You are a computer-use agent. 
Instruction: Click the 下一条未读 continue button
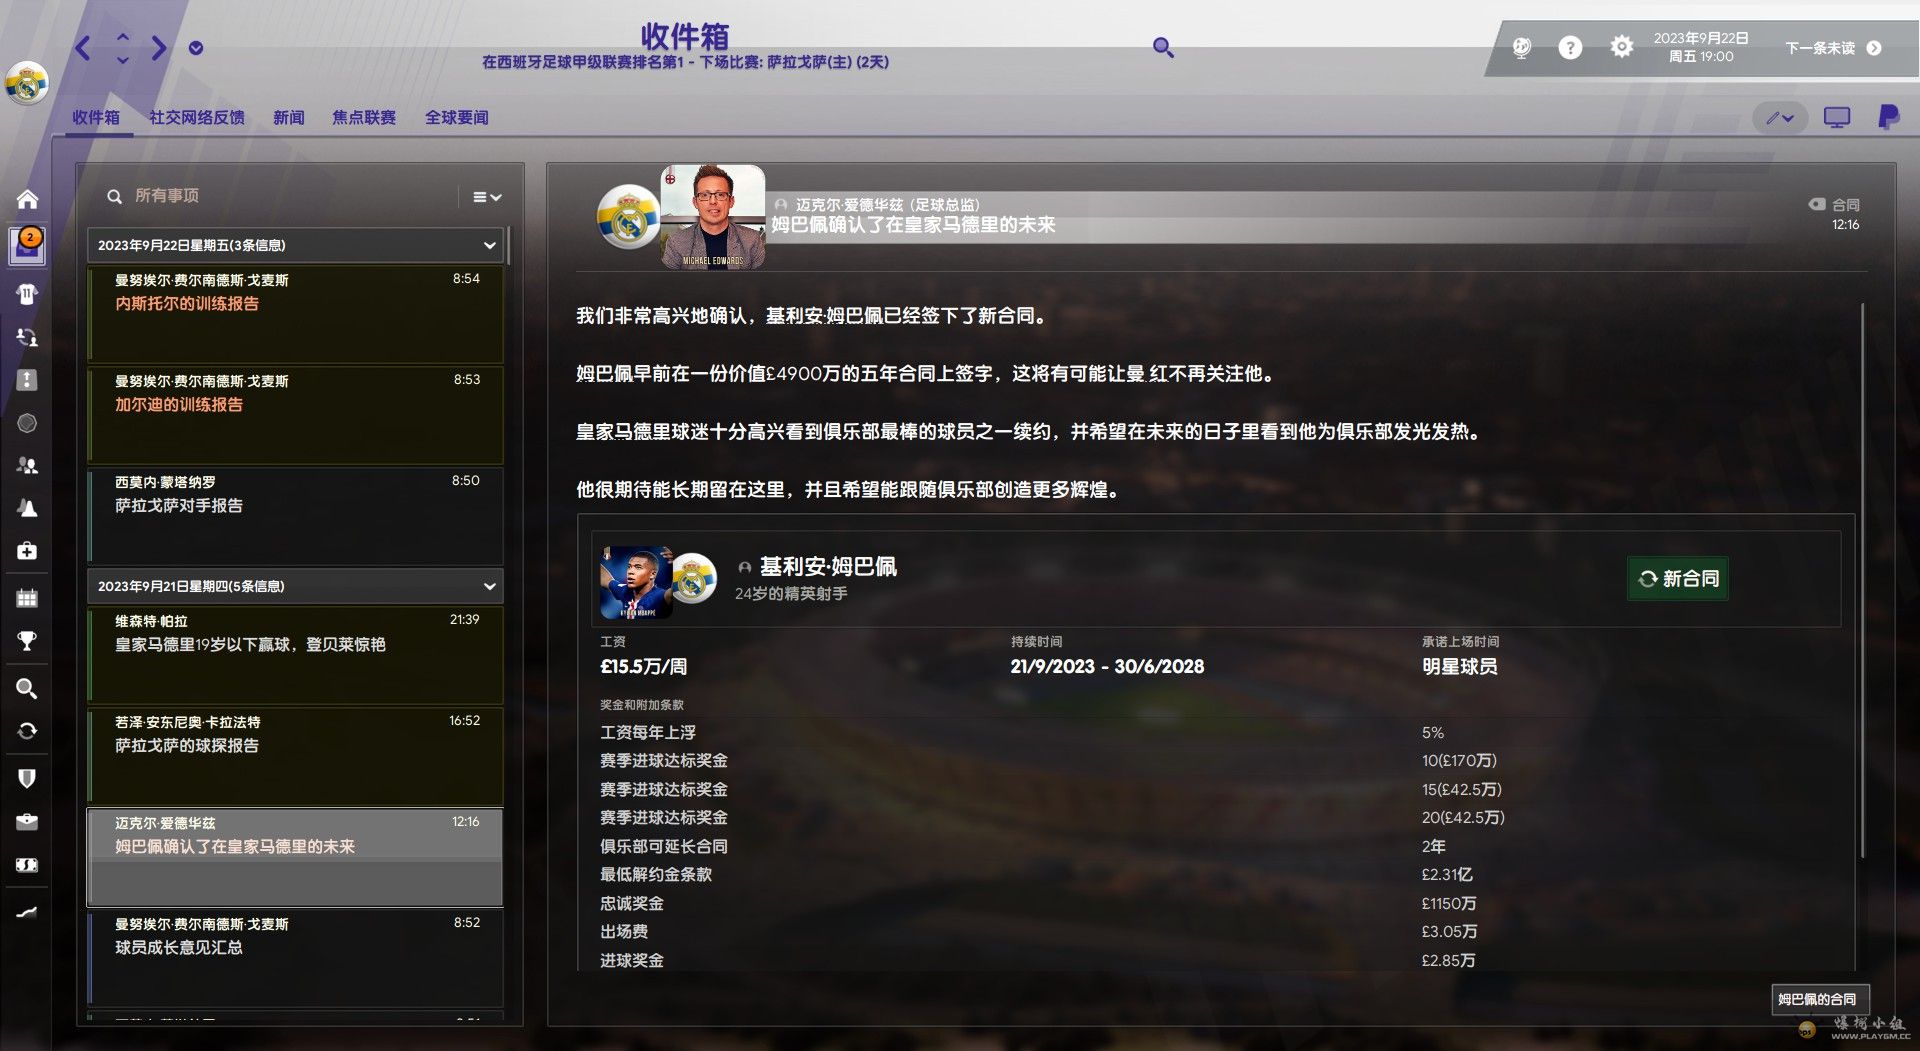click(1833, 48)
